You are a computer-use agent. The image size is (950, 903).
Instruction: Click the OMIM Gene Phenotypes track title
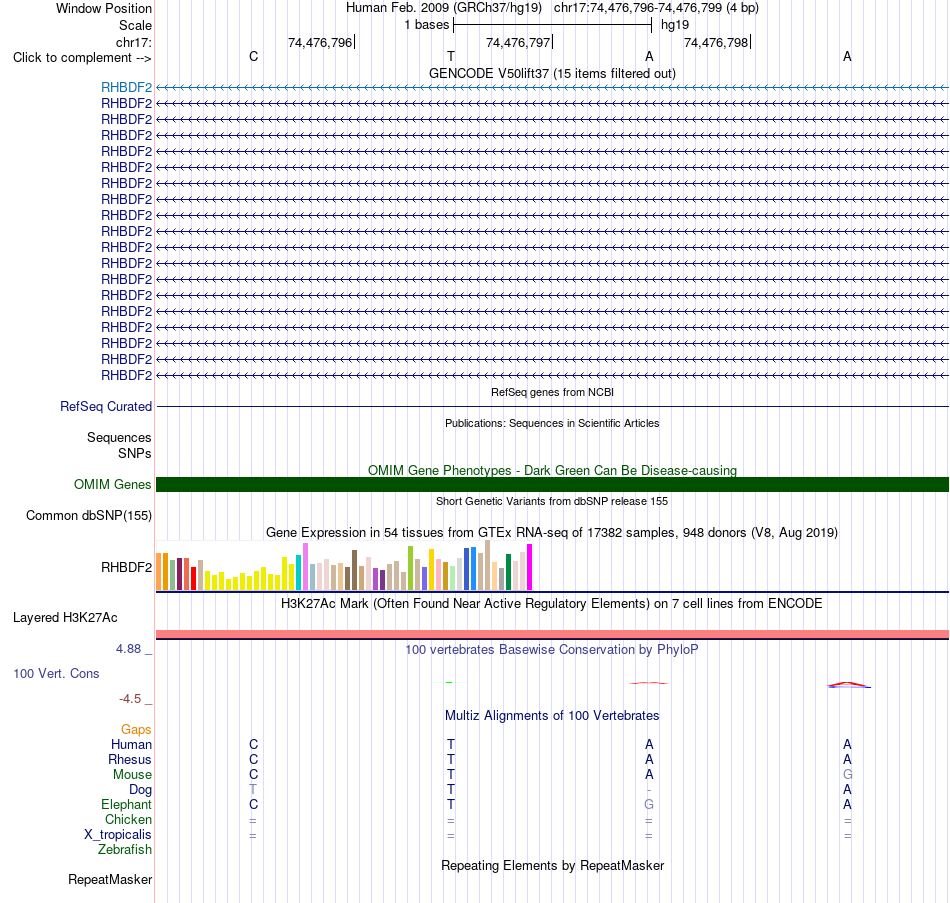pos(552,470)
